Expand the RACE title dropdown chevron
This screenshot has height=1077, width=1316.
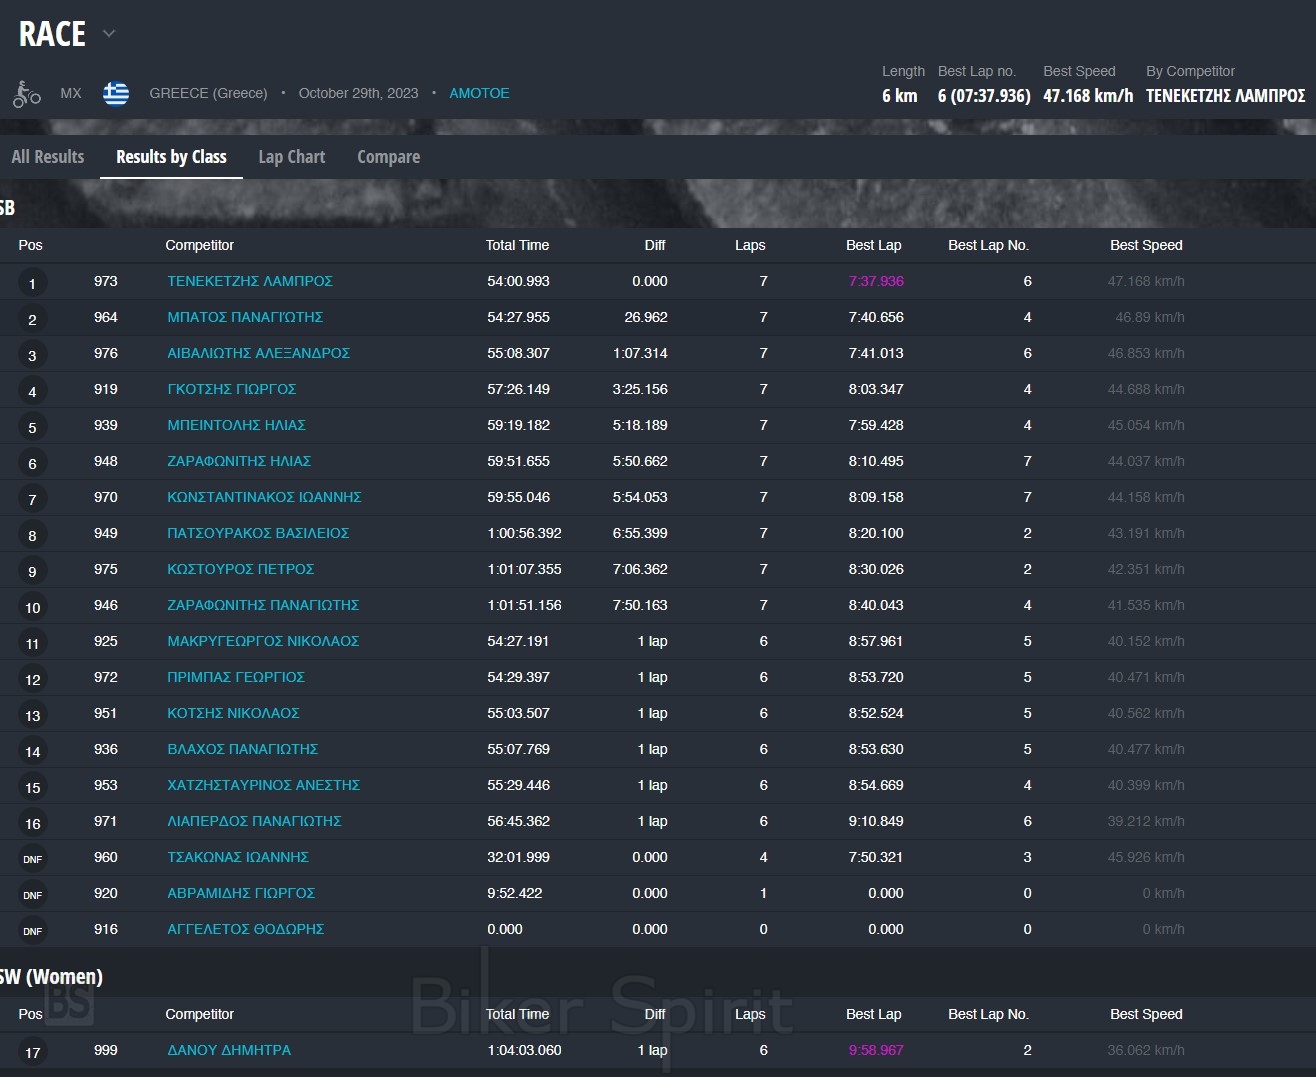[x=109, y=34]
